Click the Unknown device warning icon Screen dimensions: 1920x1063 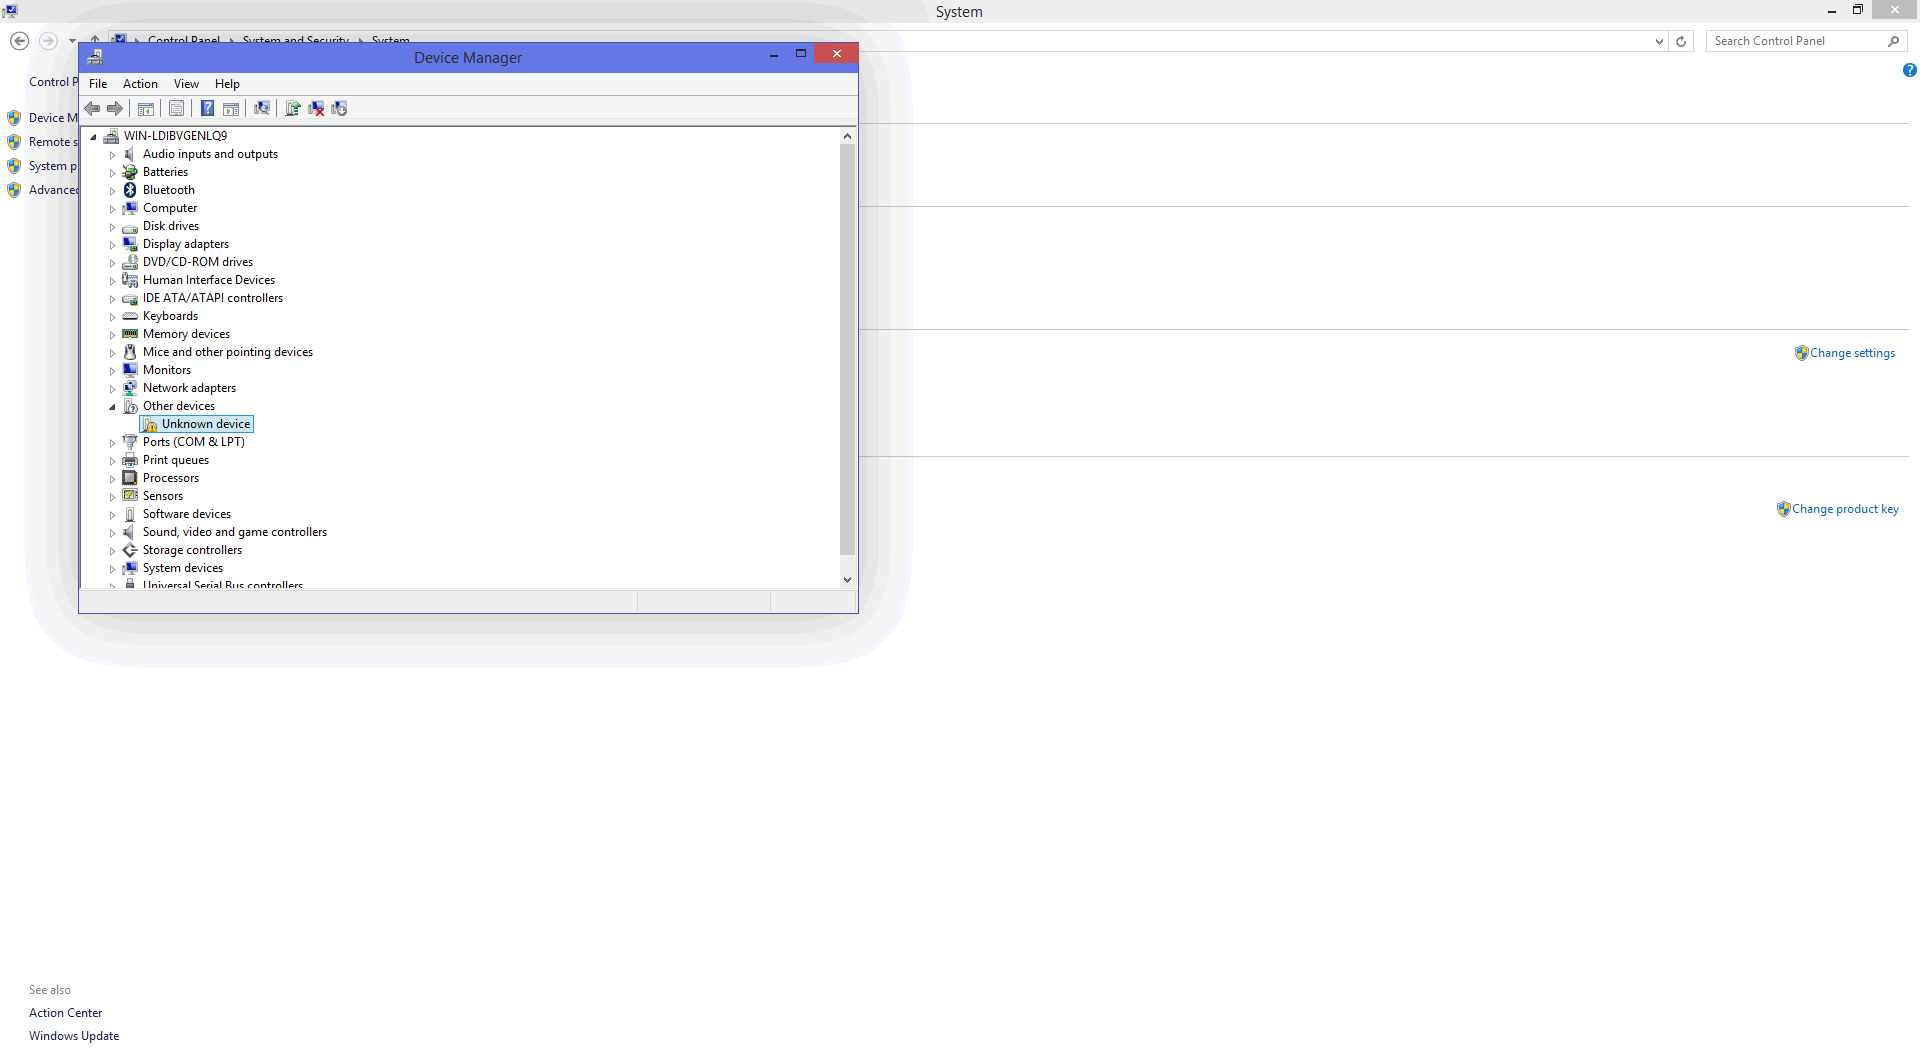[150, 425]
